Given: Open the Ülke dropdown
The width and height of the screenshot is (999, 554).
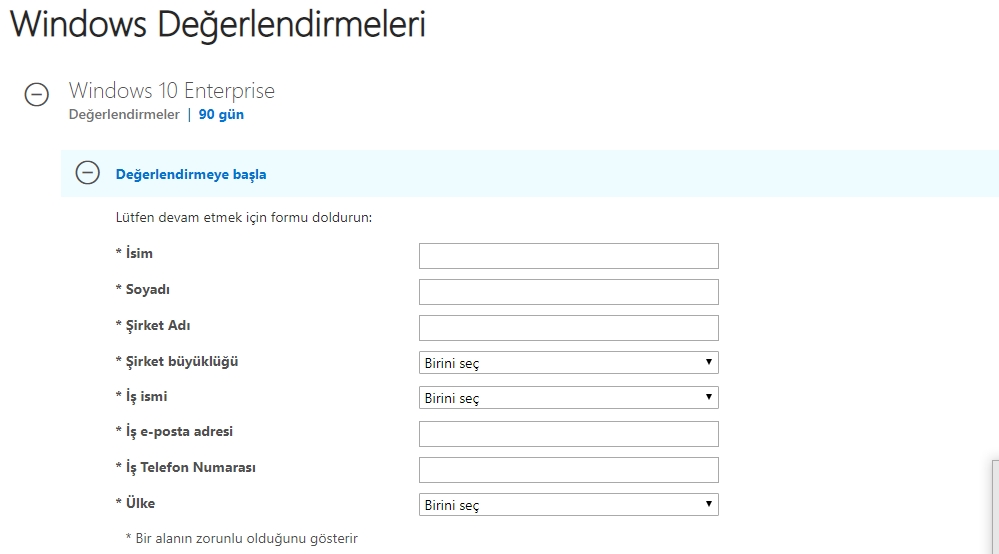Looking at the screenshot, I should tap(568, 505).
